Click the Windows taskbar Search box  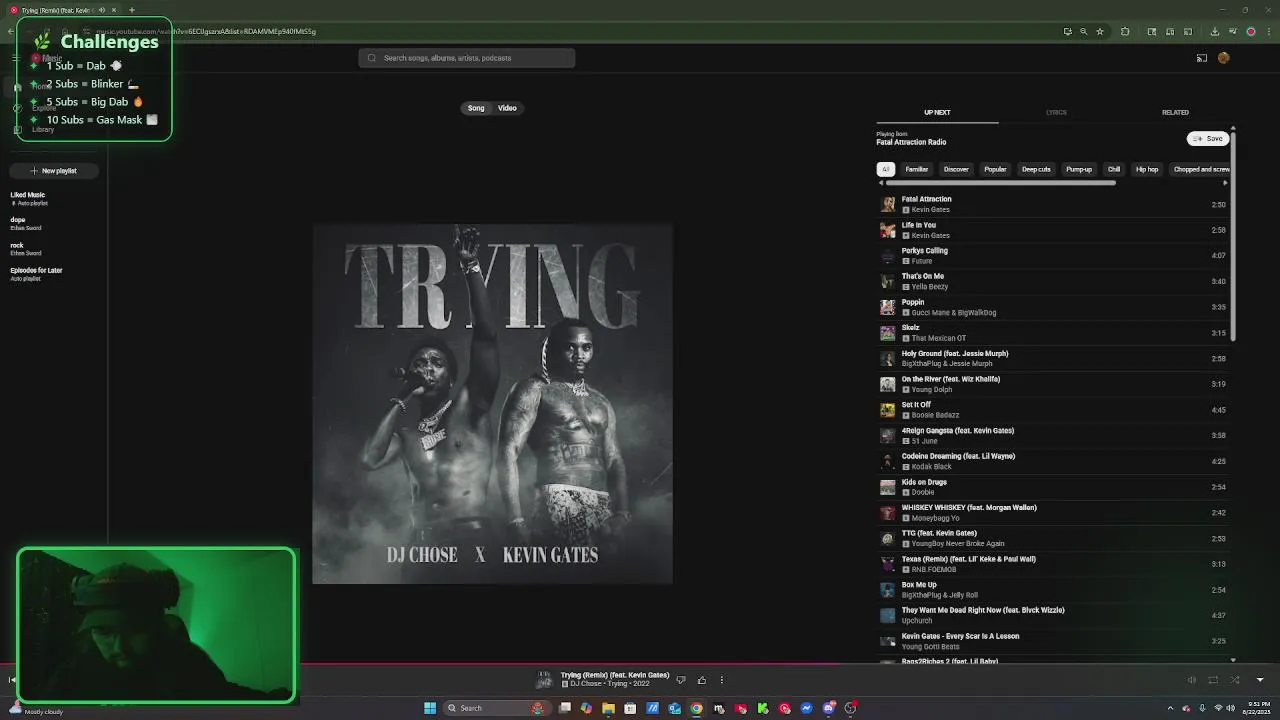496,708
